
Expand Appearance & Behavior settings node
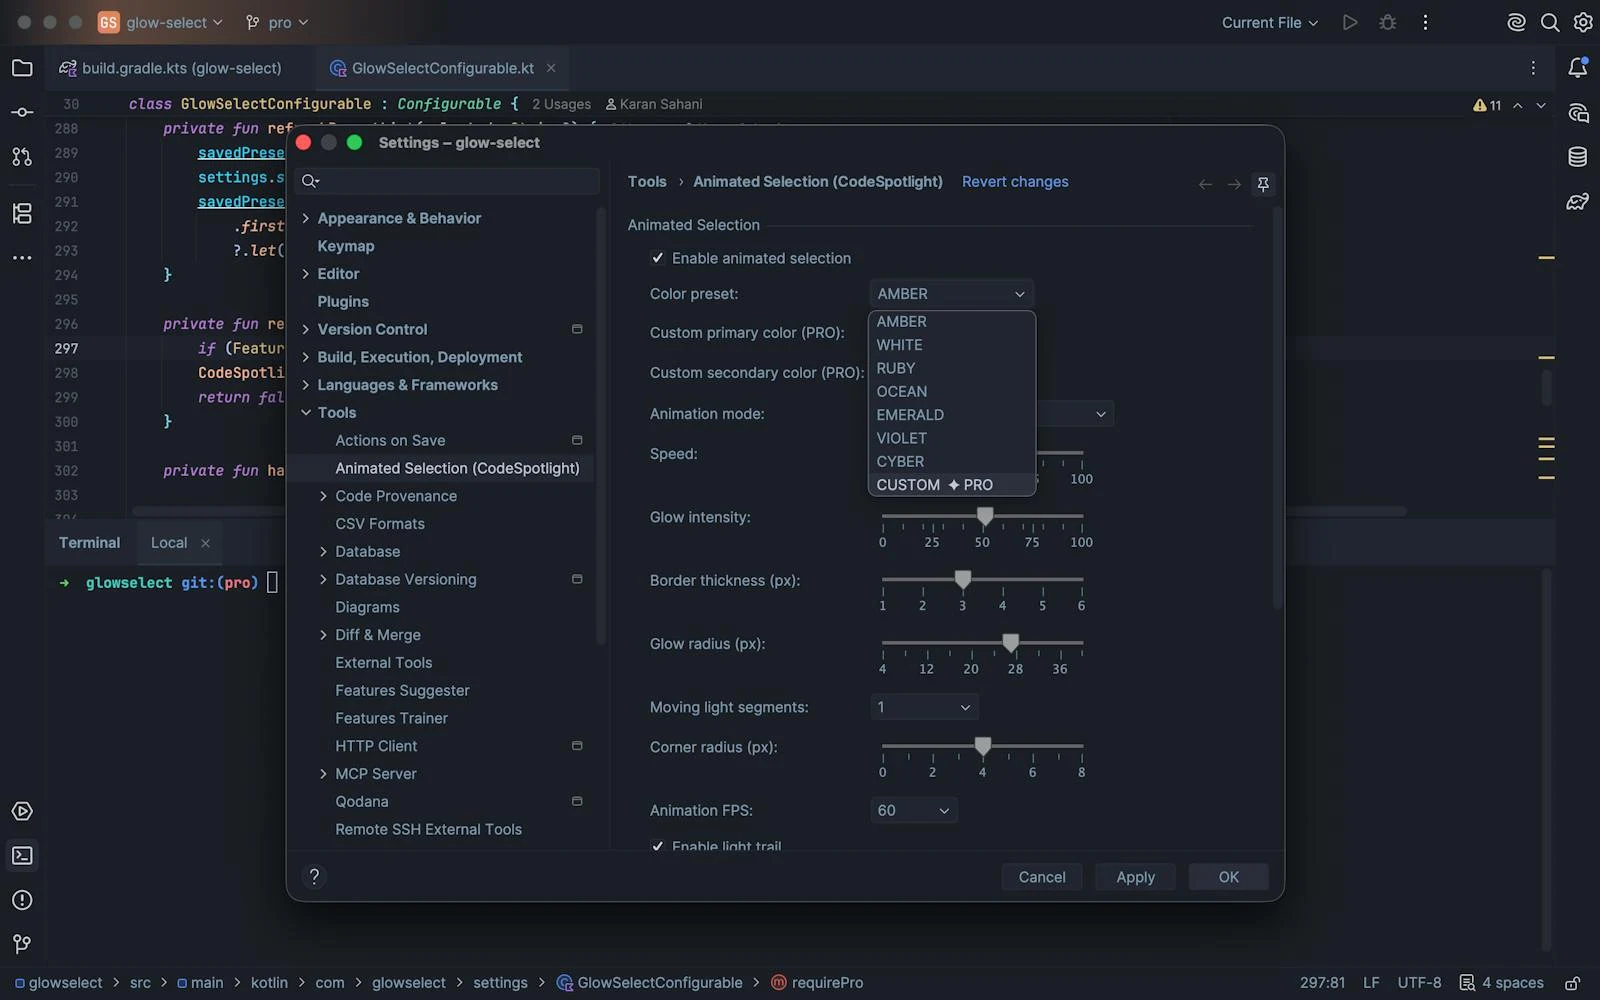point(306,218)
